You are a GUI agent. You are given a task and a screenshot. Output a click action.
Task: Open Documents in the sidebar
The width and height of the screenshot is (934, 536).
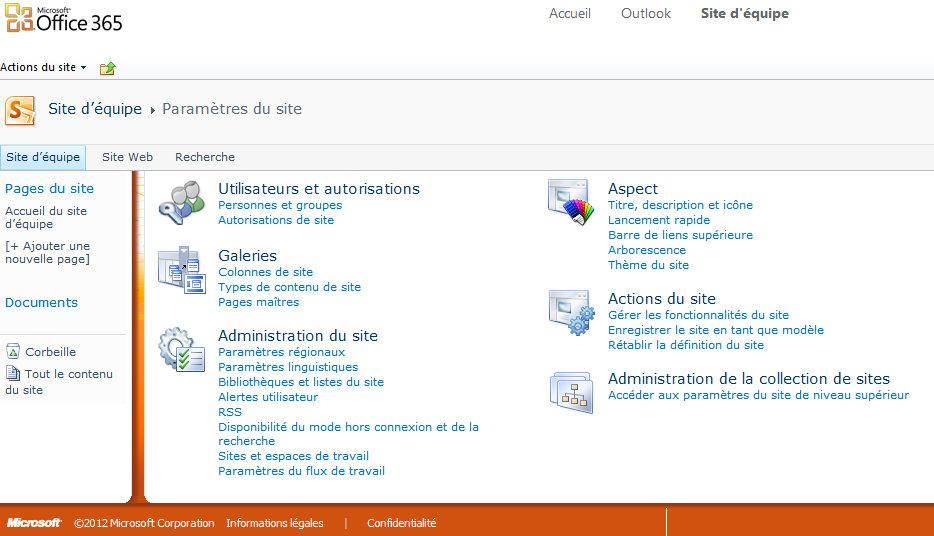pyautogui.click(x=41, y=303)
